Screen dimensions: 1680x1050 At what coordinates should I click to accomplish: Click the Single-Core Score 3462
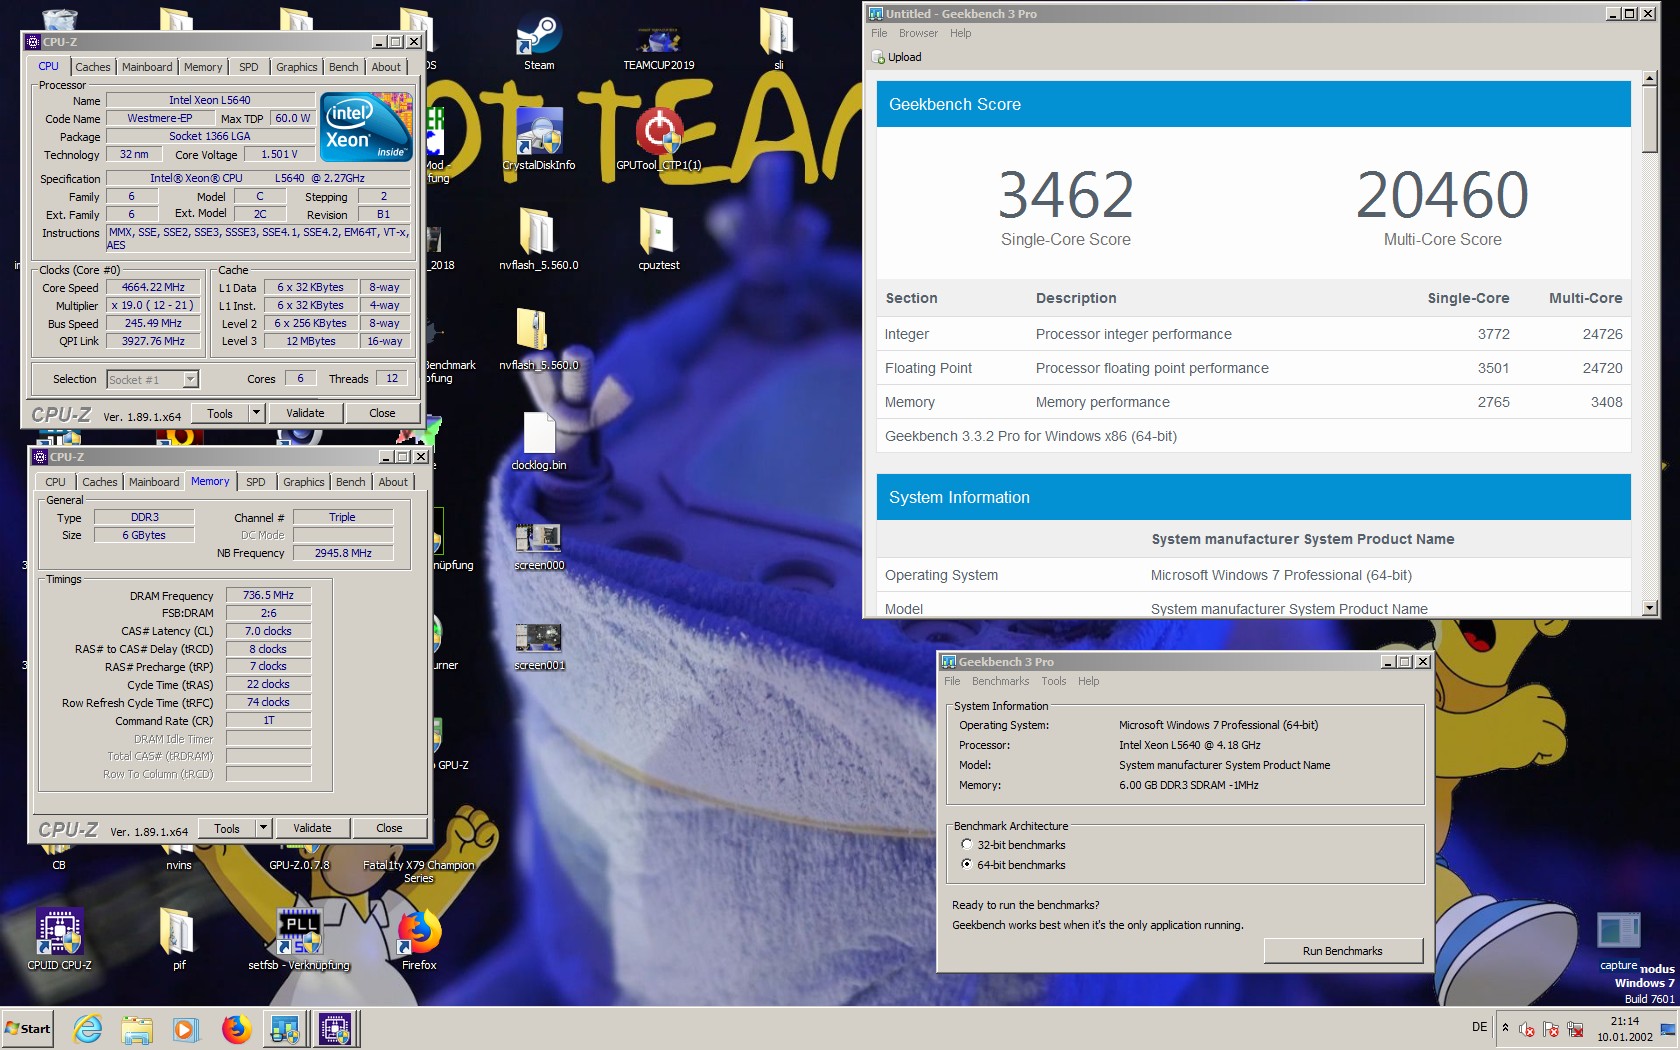[x=1066, y=195]
